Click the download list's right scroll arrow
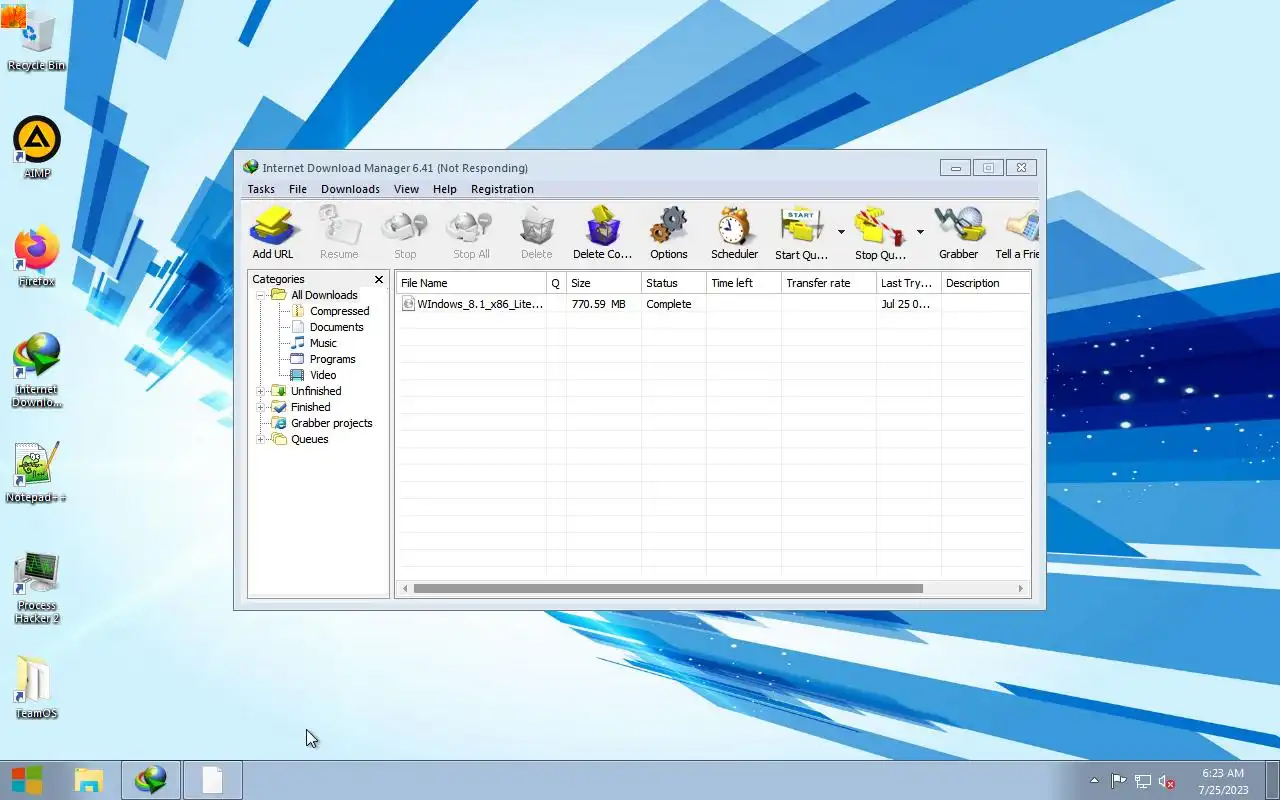 point(1021,589)
